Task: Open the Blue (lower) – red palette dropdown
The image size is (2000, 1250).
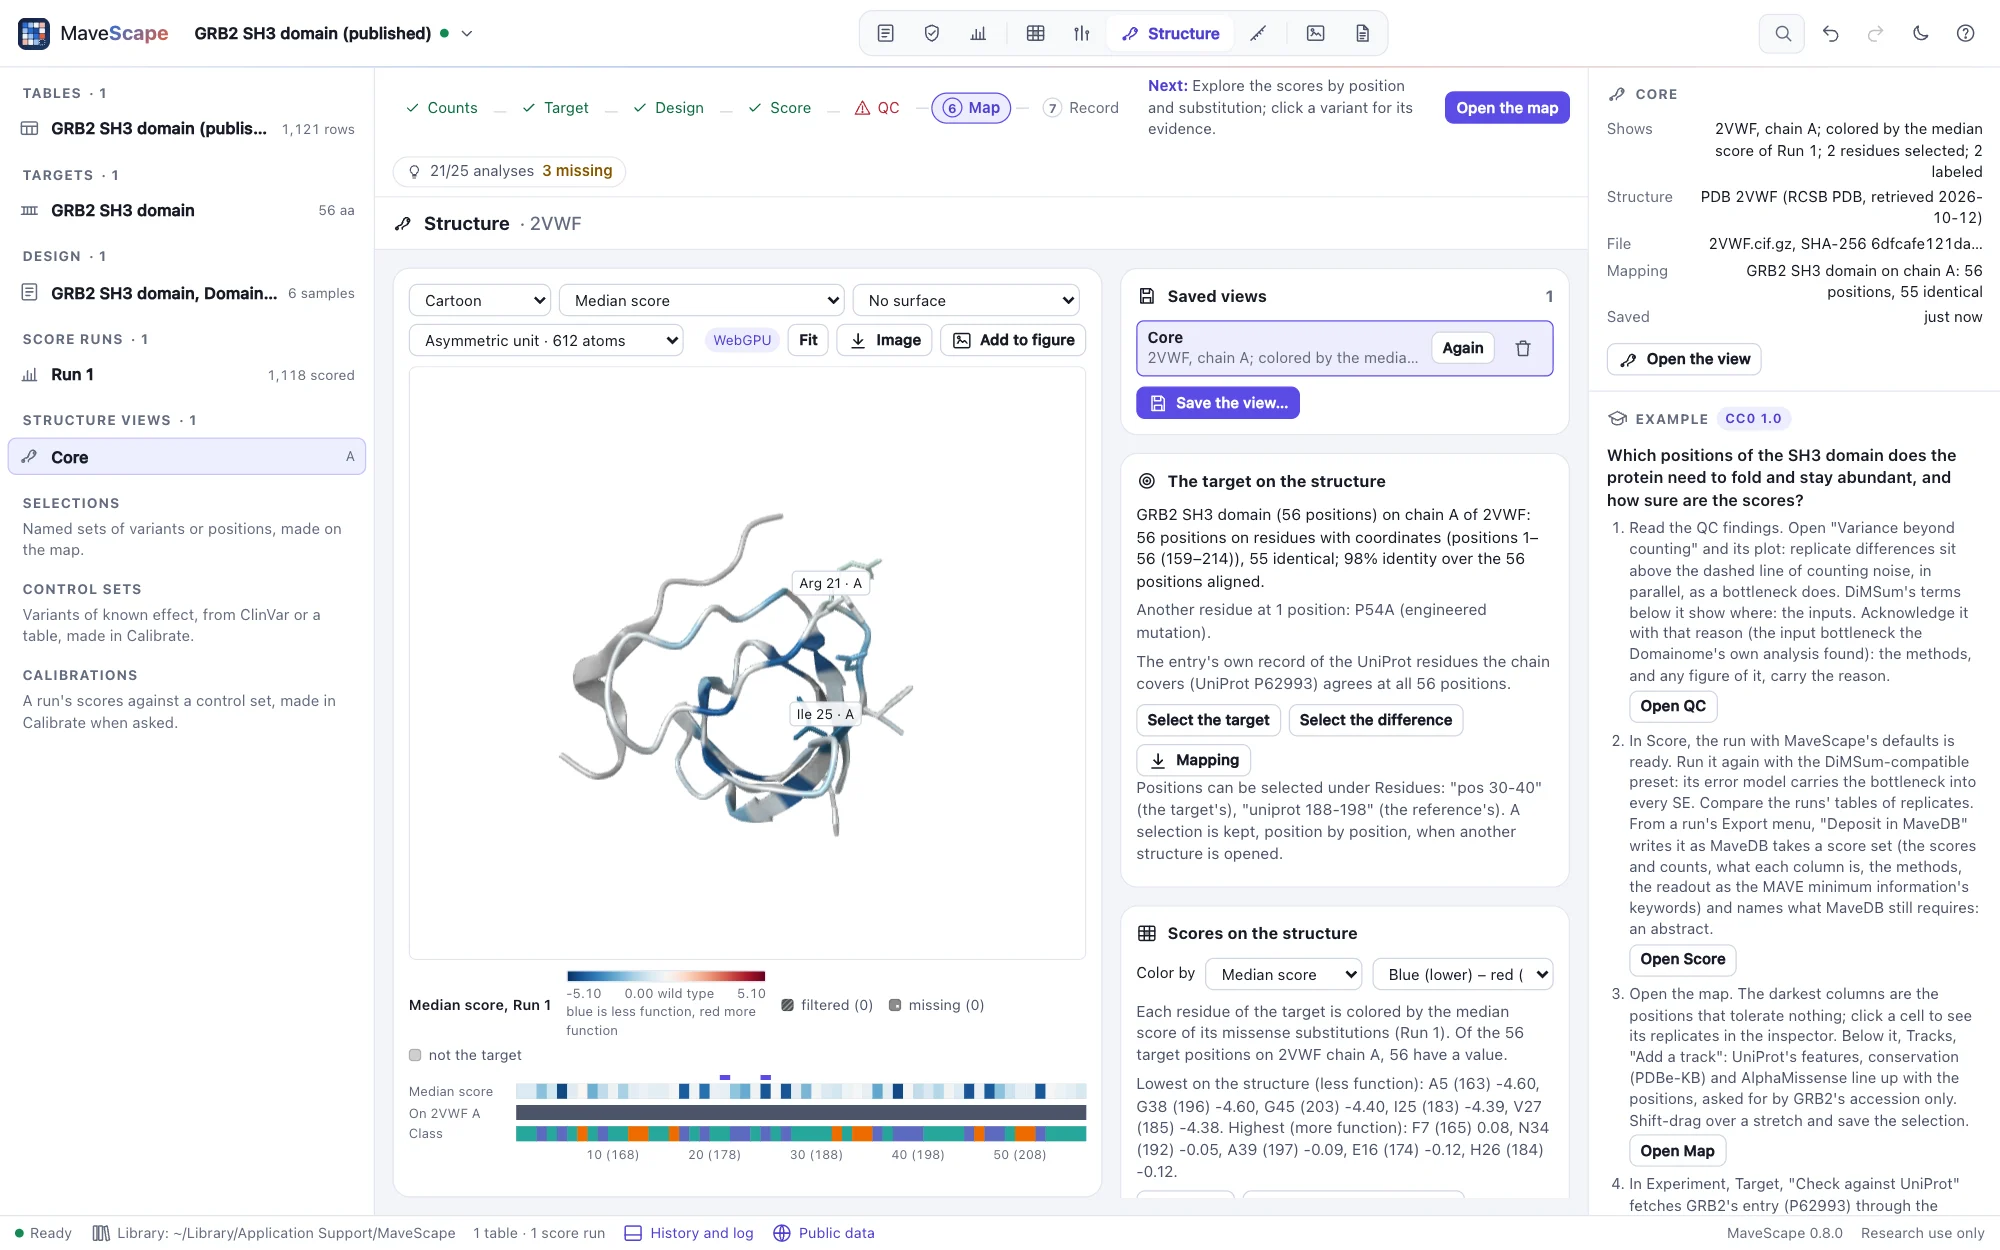Action: point(1463,974)
